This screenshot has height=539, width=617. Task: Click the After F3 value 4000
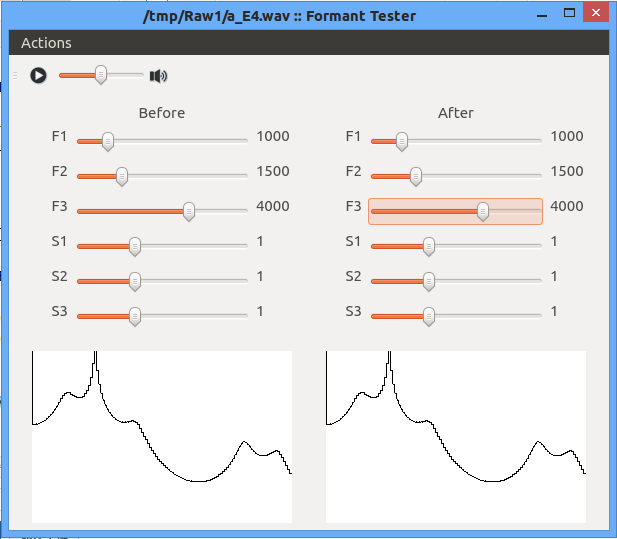[567, 206]
